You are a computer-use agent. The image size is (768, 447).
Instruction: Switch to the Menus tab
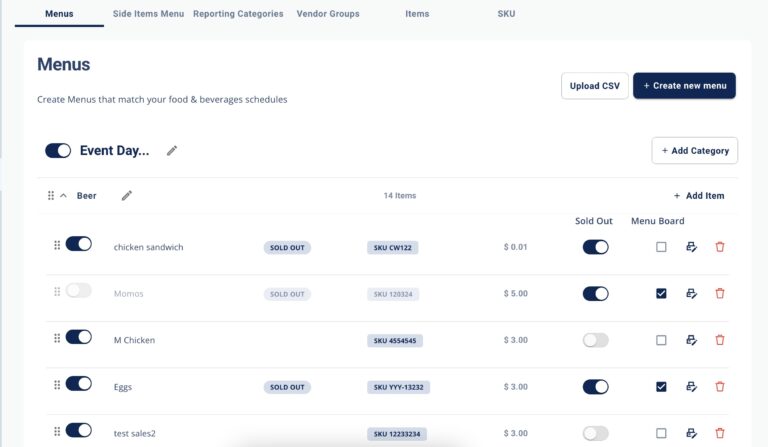coord(59,14)
